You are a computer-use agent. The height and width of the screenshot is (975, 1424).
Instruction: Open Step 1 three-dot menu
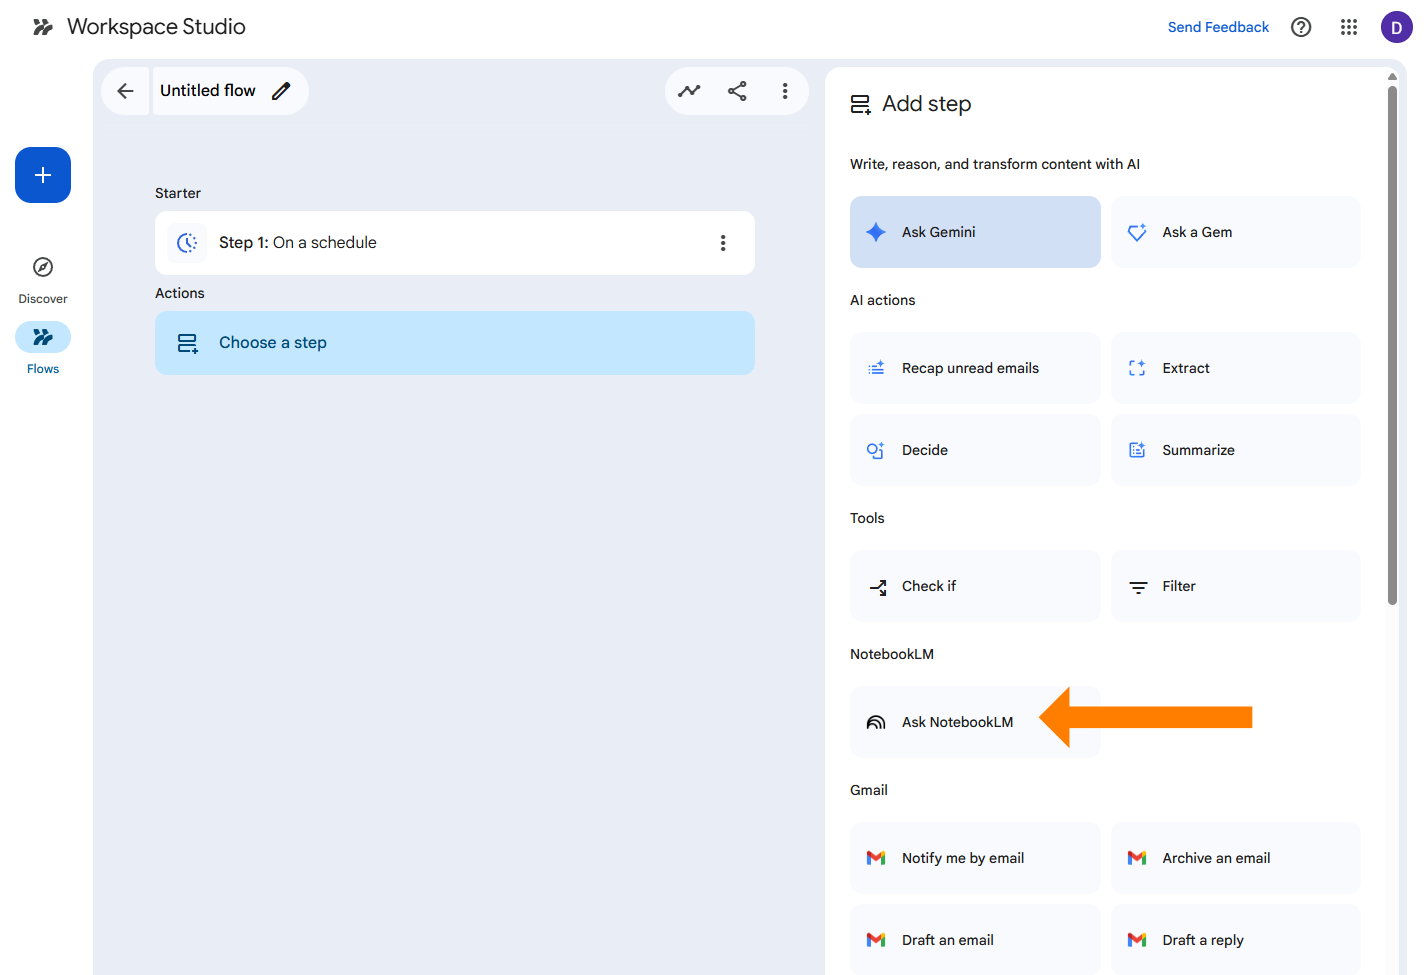(x=723, y=243)
